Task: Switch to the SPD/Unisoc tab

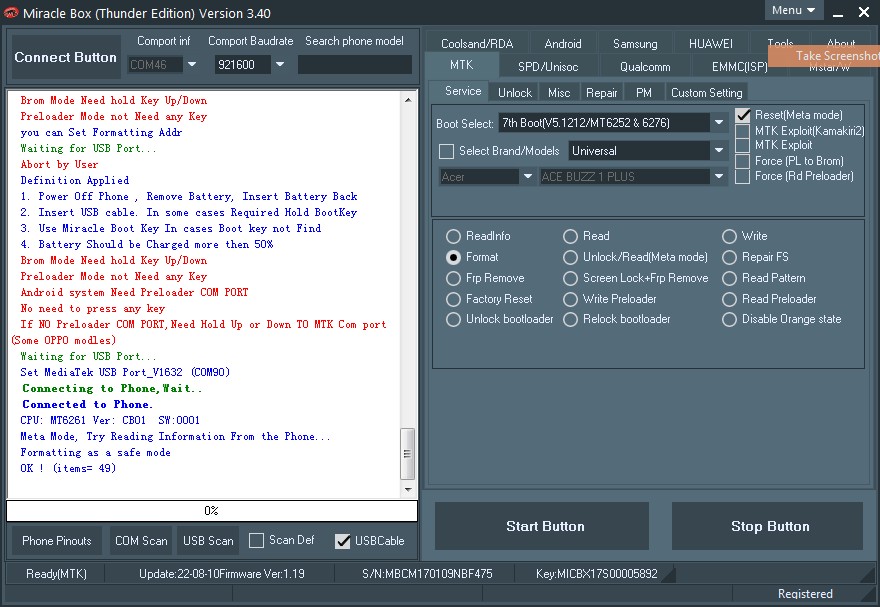Action: (x=548, y=67)
